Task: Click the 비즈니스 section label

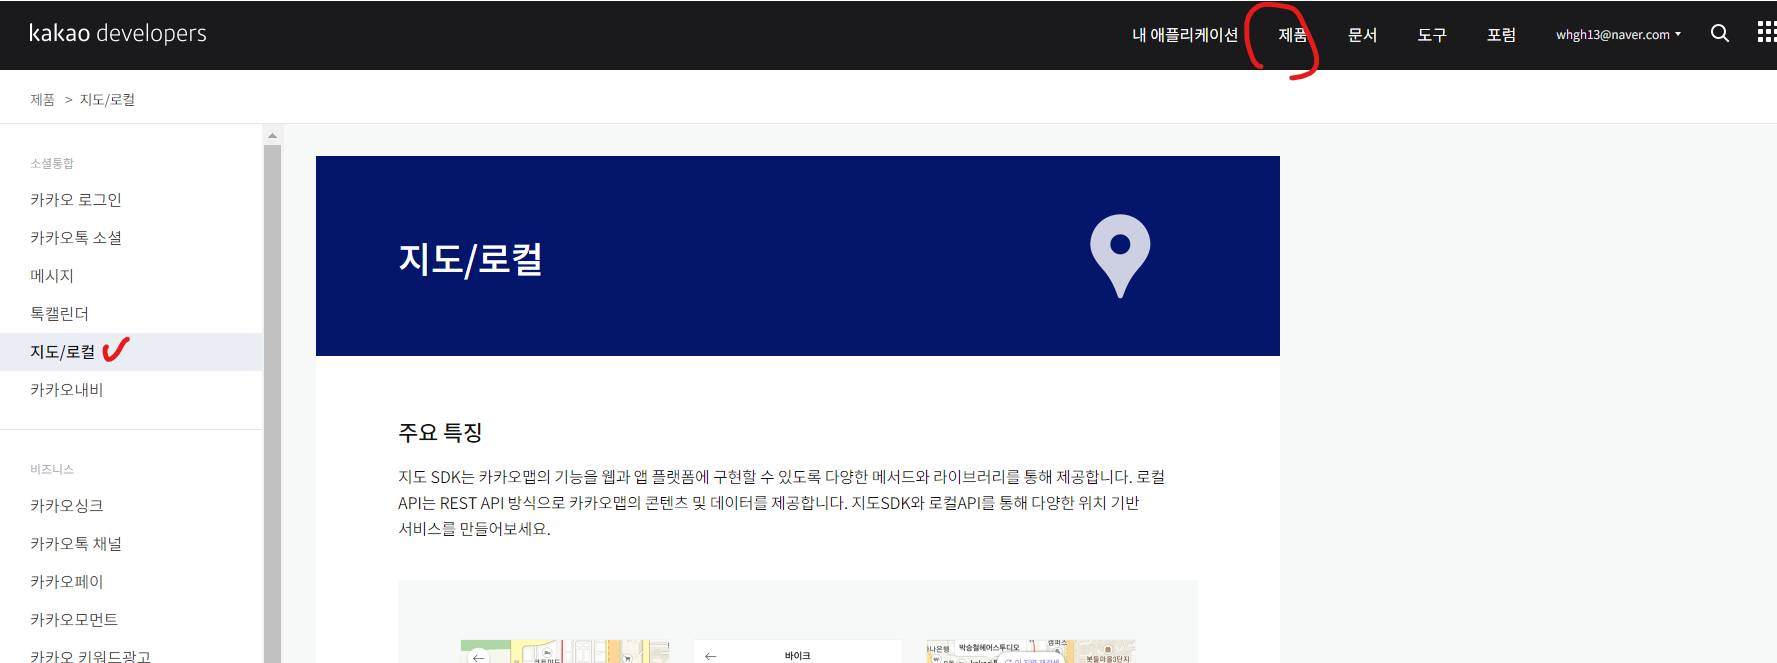Action: click(x=52, y=469)
